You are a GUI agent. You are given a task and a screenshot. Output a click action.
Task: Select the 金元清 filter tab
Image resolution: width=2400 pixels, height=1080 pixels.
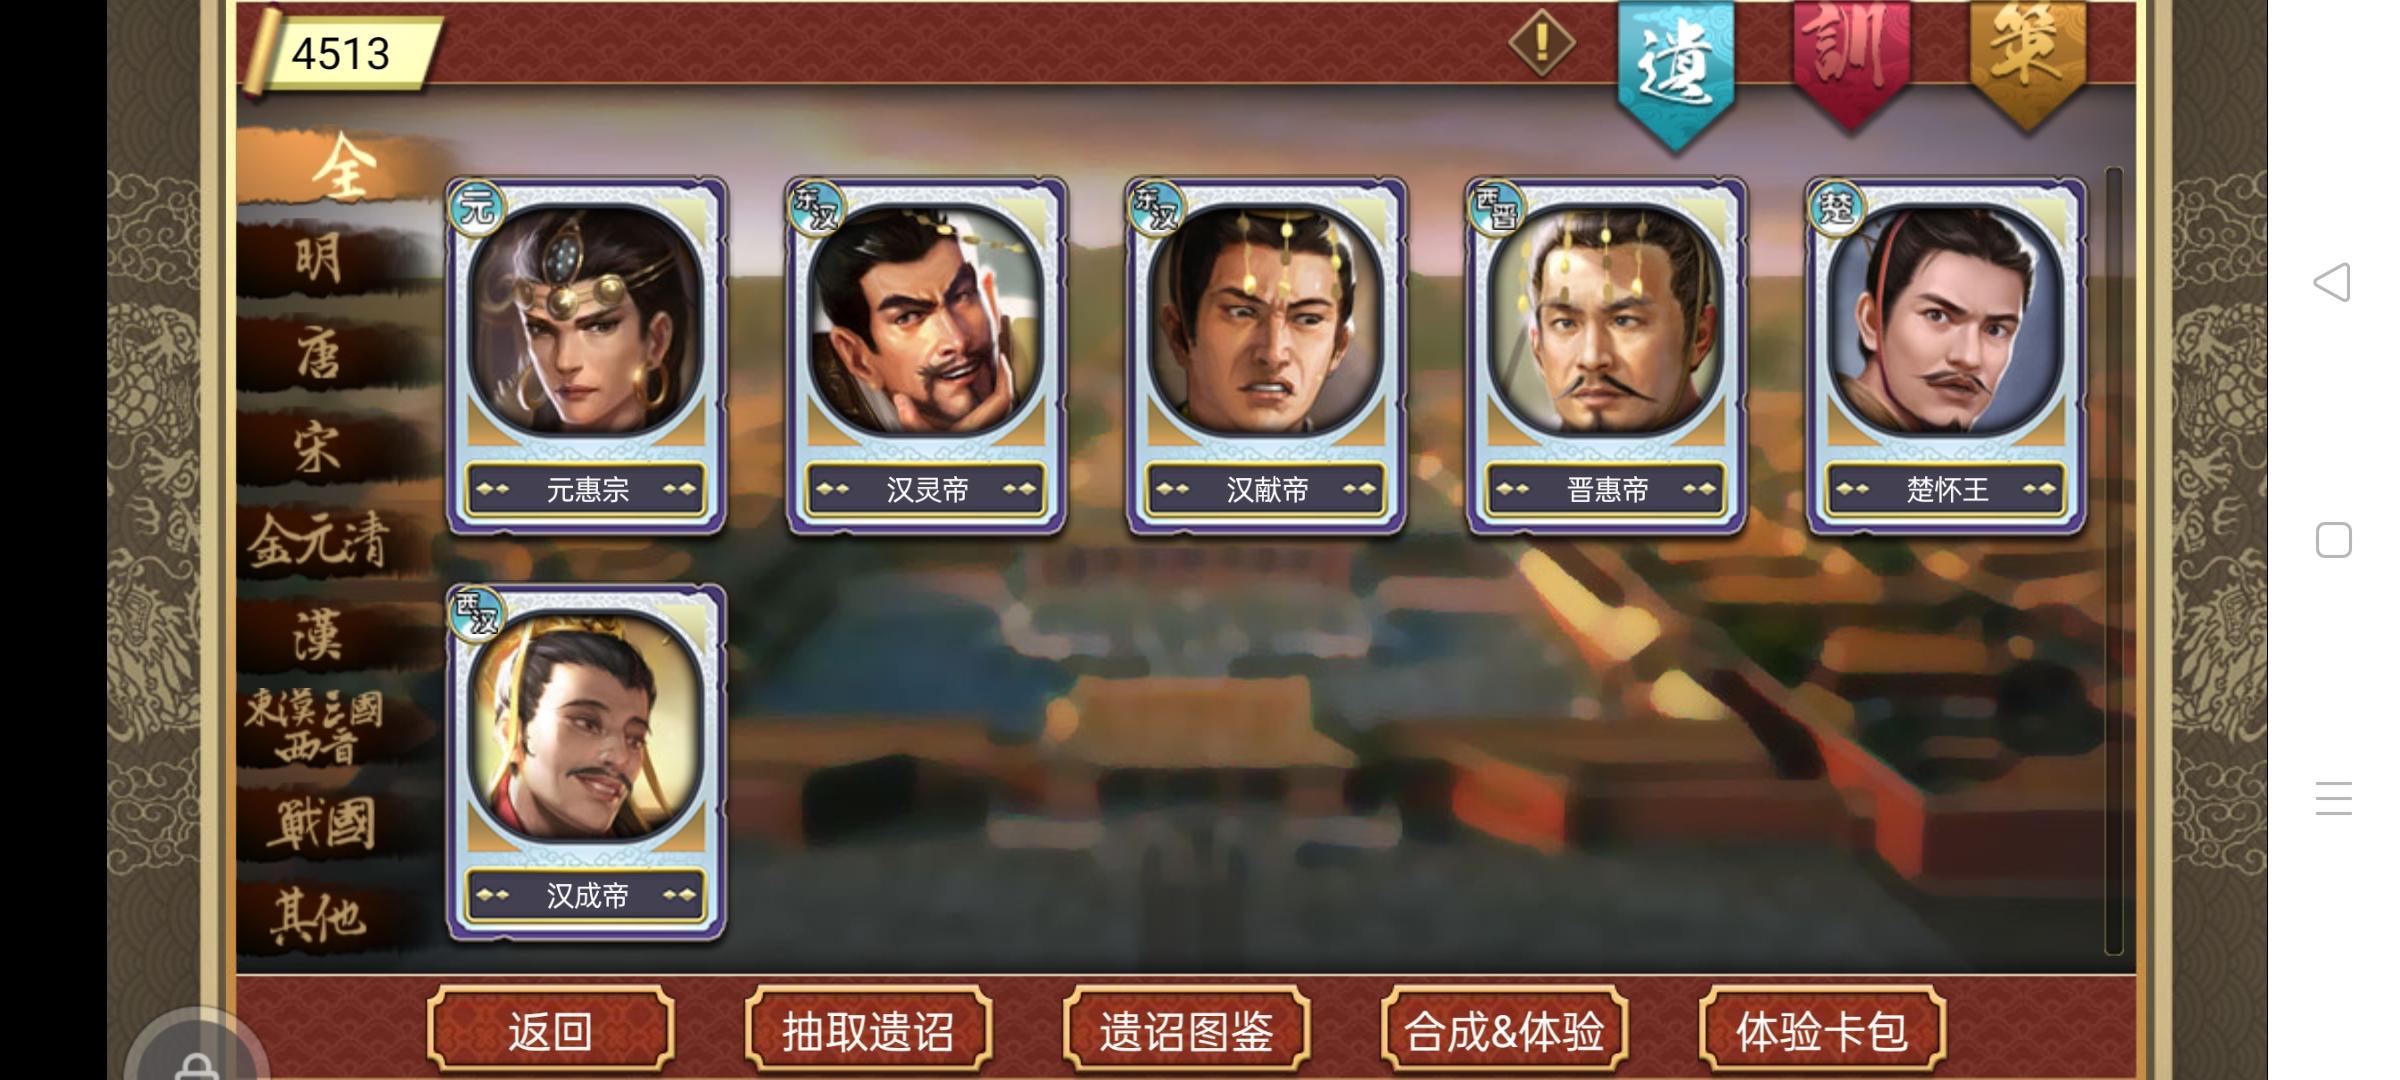[318, 542]
